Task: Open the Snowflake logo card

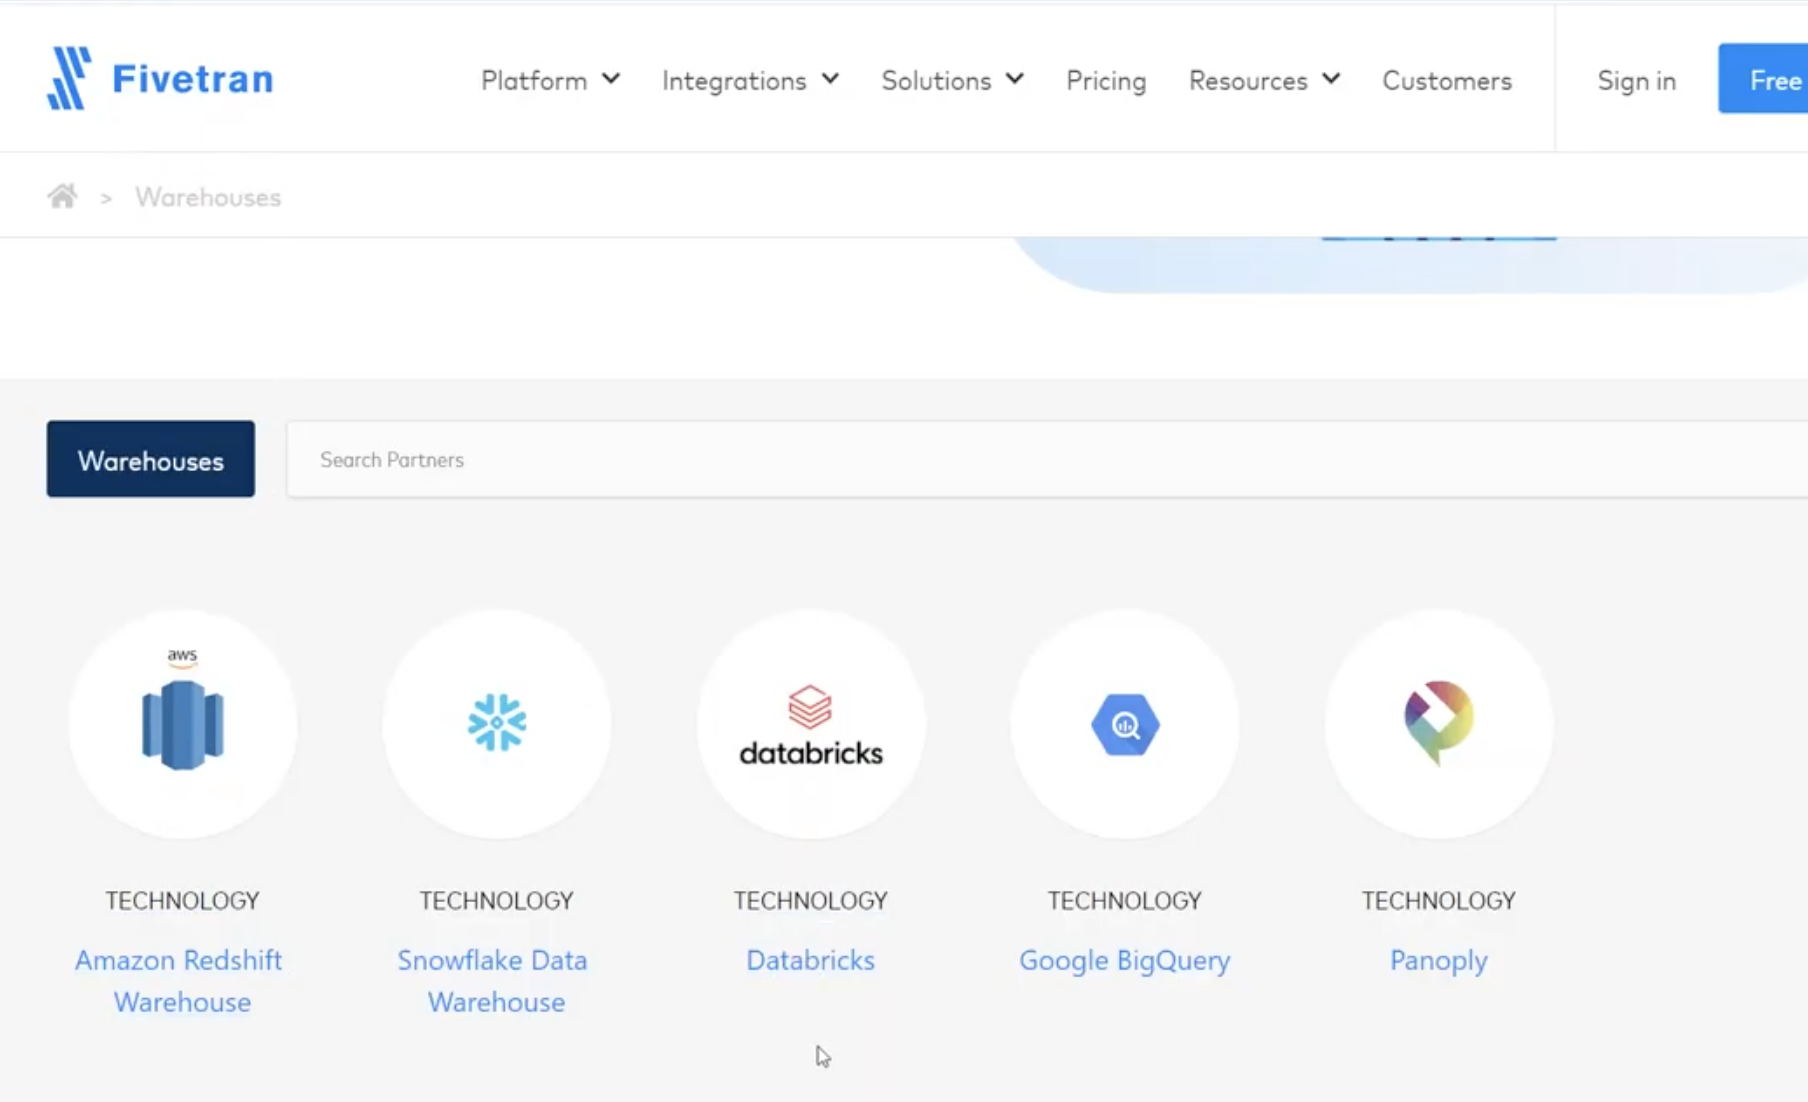Action: (x=497, y=724)
